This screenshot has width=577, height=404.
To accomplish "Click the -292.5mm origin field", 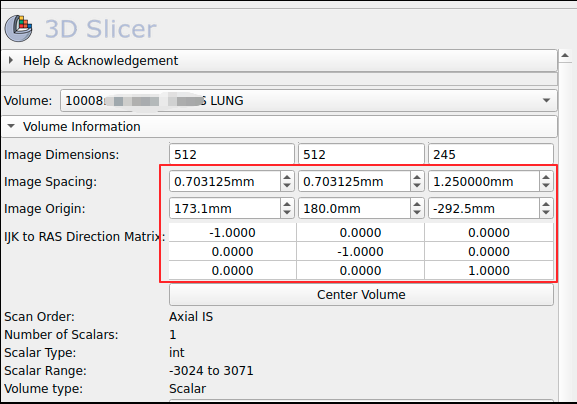I will (484, 208).
